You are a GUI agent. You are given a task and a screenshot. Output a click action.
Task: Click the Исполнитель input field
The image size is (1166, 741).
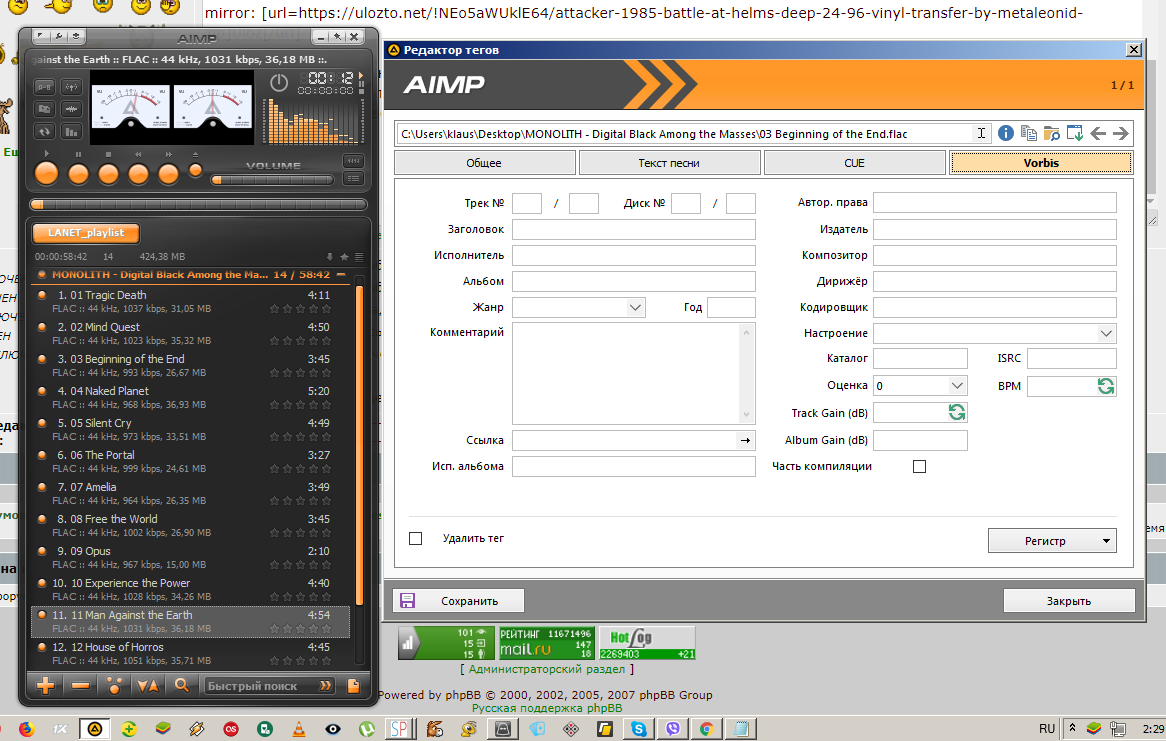pyautogui.click(x=634, y=255)
